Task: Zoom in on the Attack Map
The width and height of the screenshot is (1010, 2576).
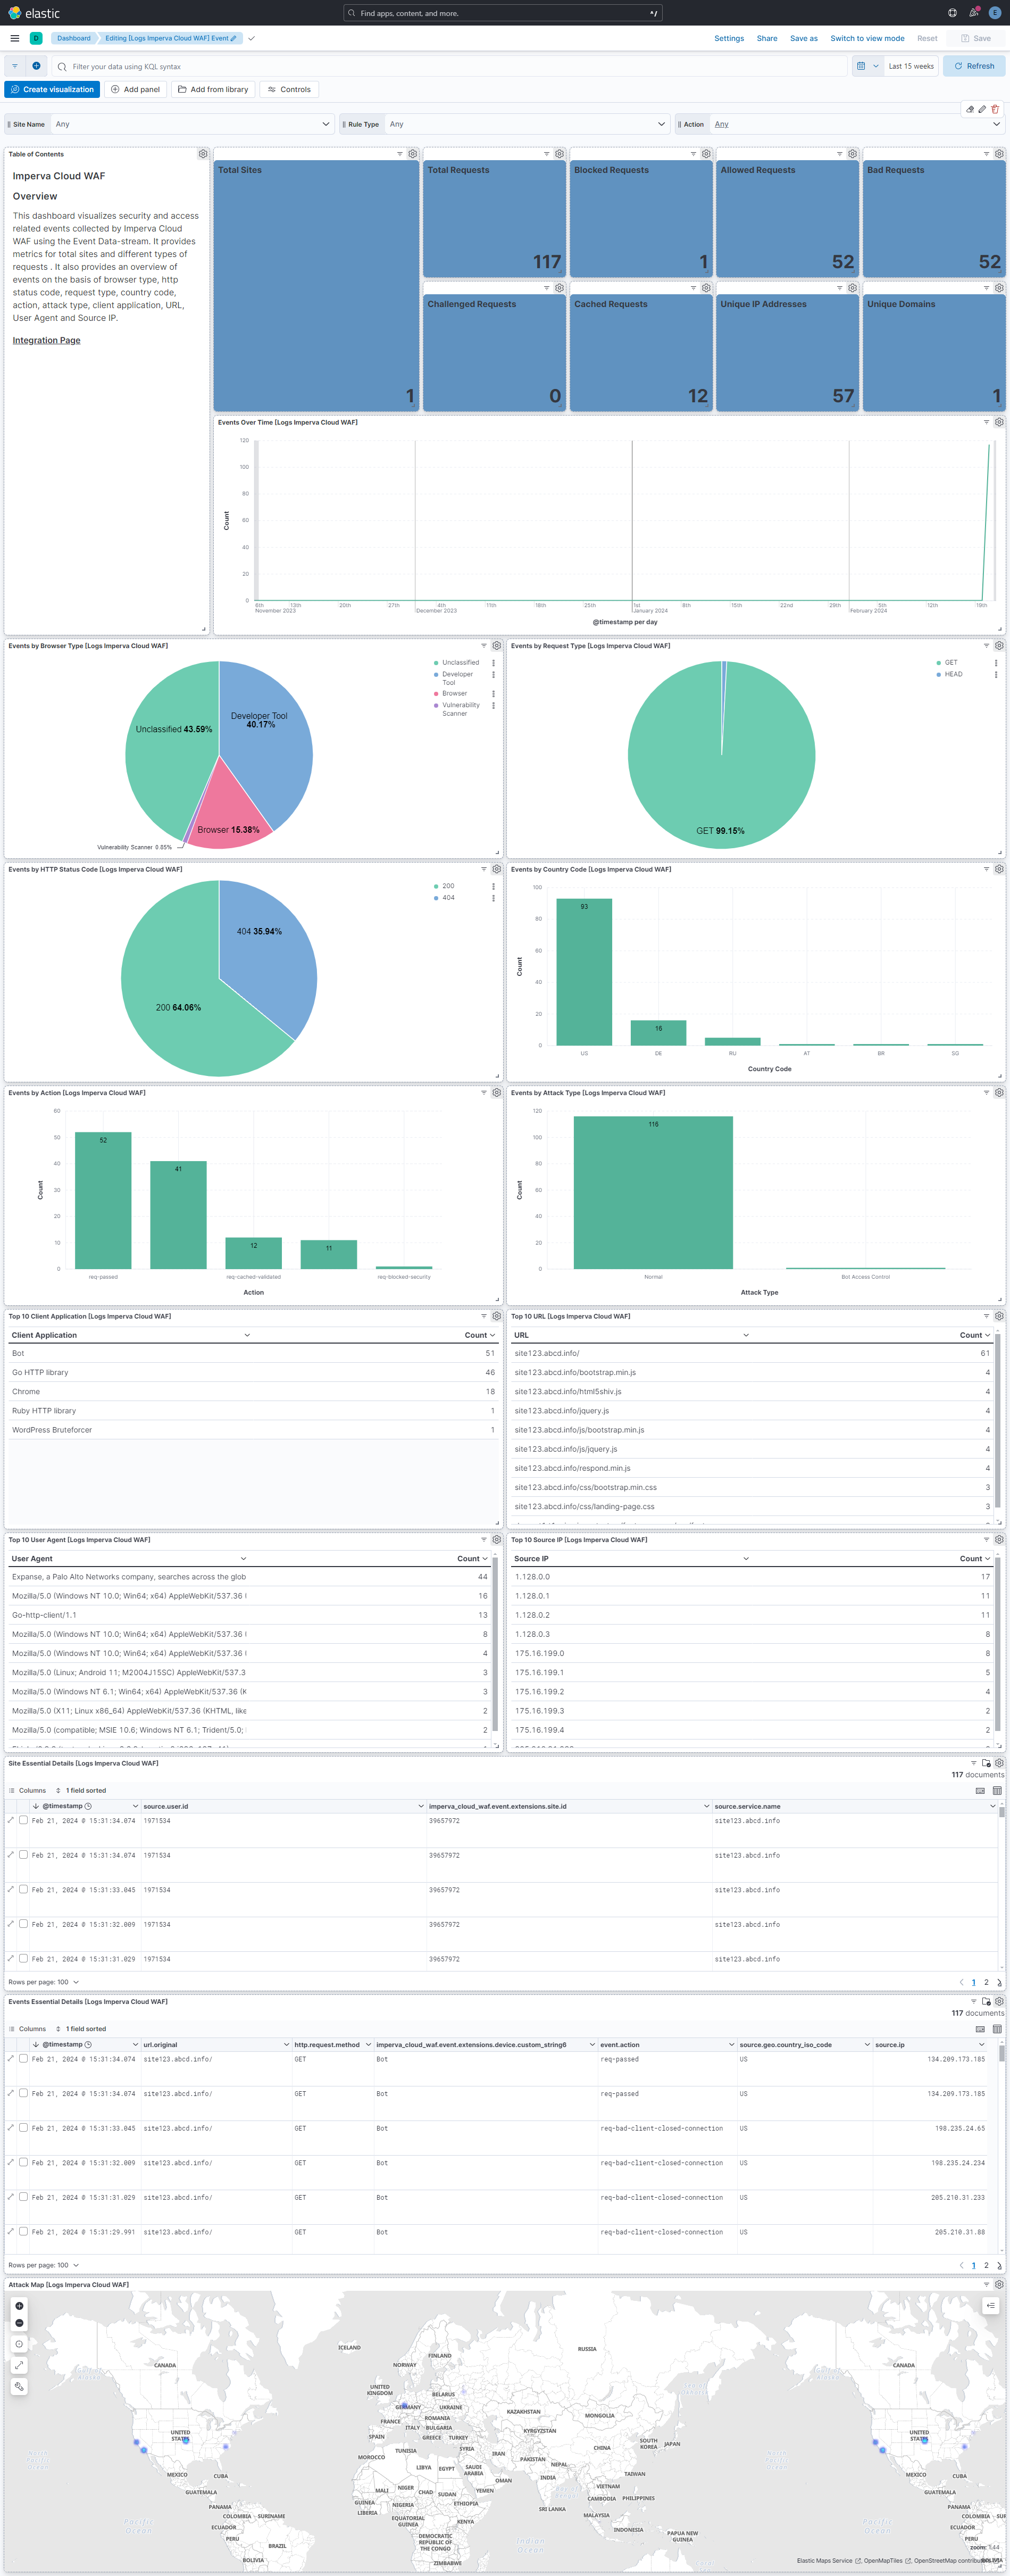Action: pyautogui.click(x=19, y=2306)
